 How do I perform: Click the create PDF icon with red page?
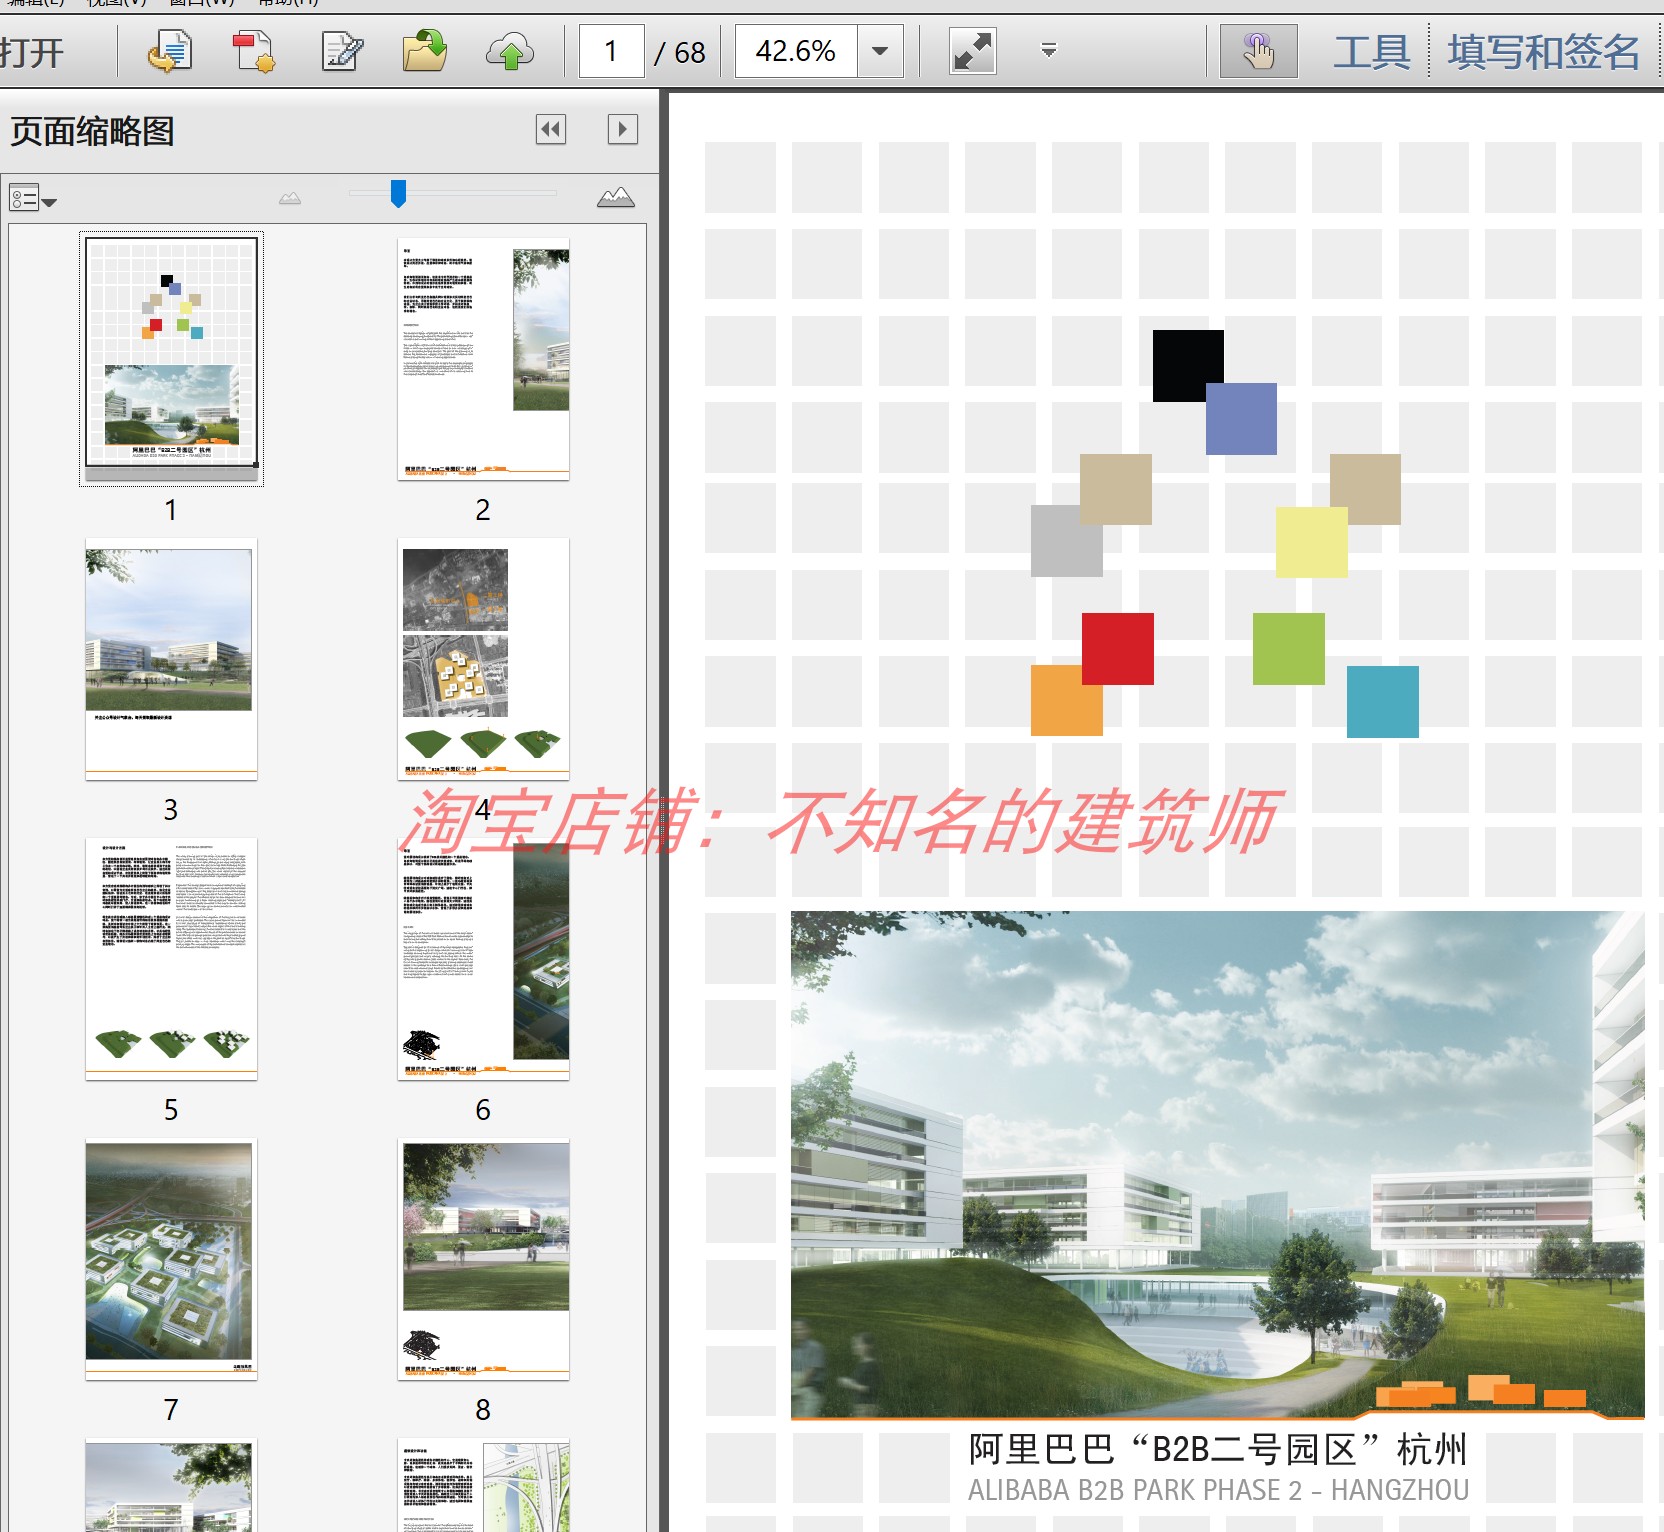(x=254, y=51)
